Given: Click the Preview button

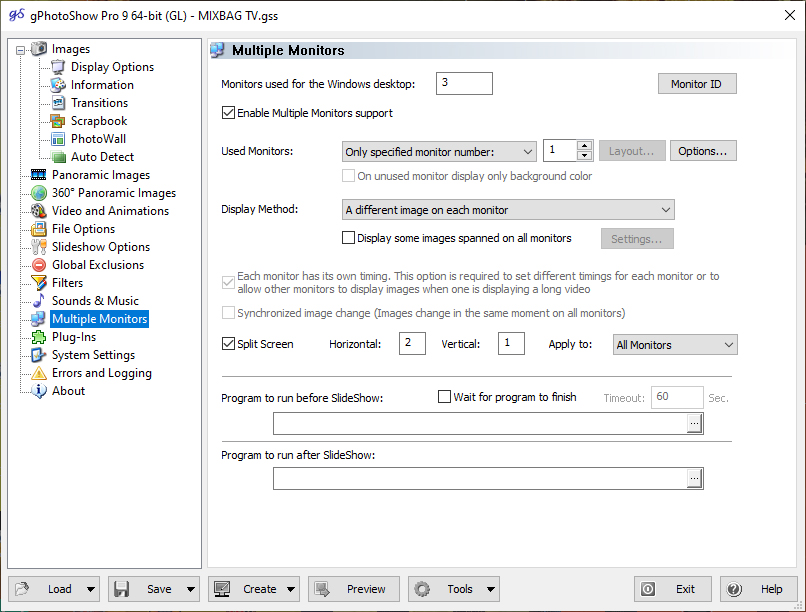Looking at the screenshot, I should [x=354, y=589].
